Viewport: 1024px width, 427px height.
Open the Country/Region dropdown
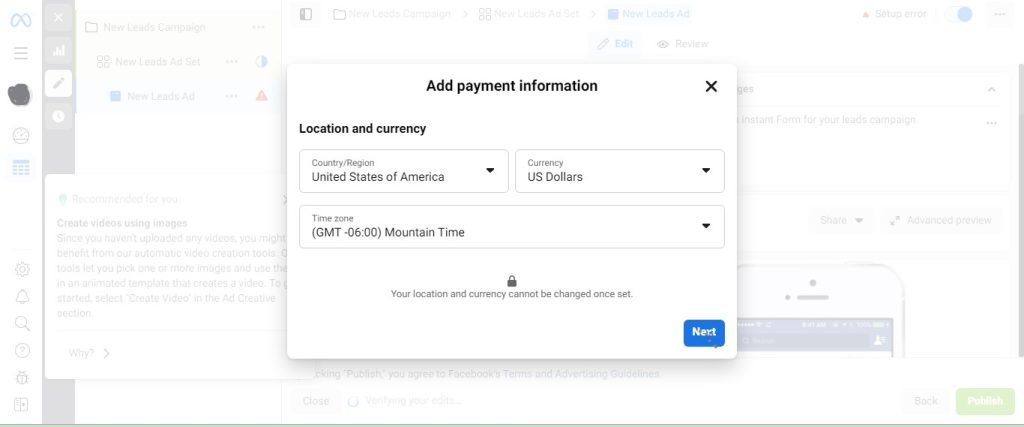404,171
